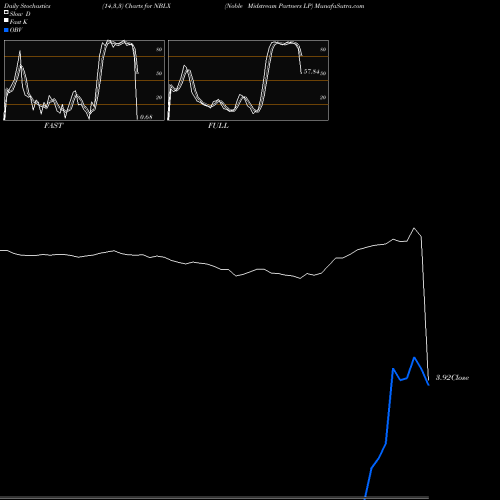Image resolution: width=500 pixels, height=500 pixels.
Task: Click 'Noble Midstream Partners LP' text
Action: click(269, 6)
